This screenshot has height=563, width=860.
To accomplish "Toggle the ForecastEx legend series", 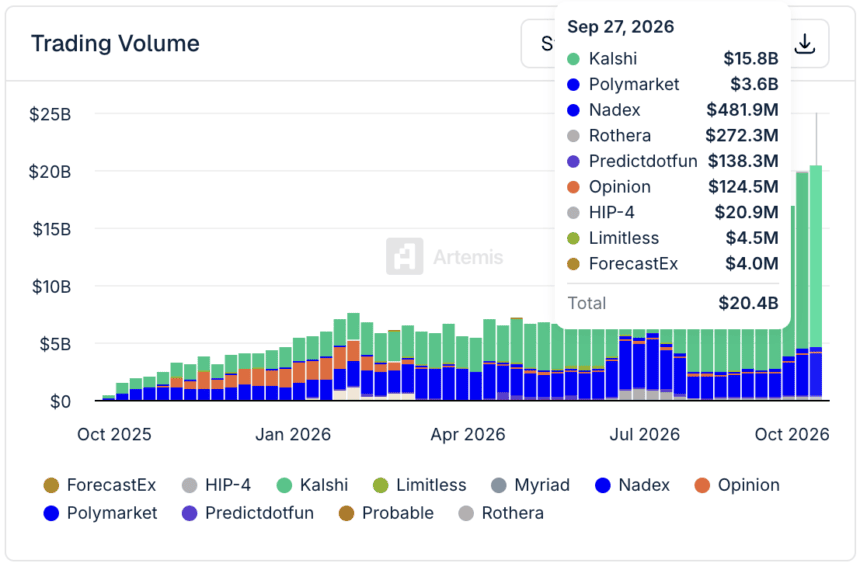I will tap(100, 485).
